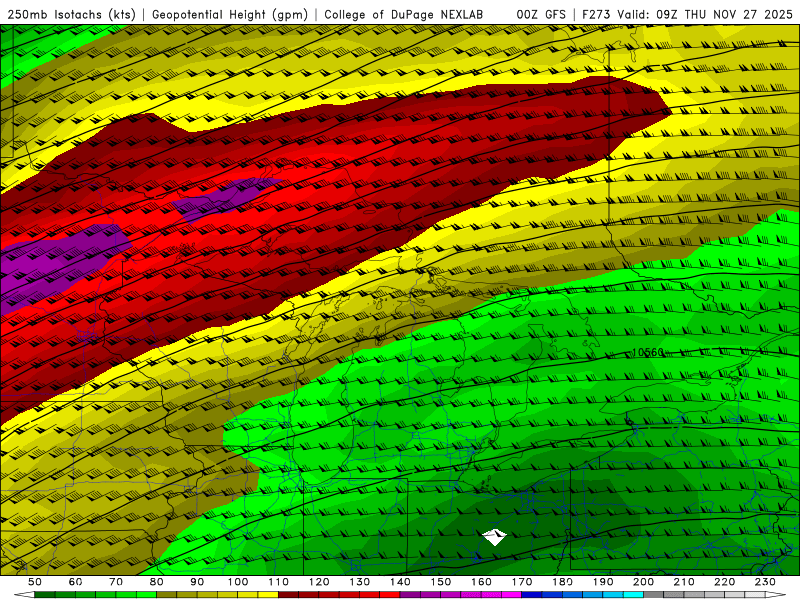Click the 'F273' forecast hour text
The width and height of the screenshot is (800, 600).
pos(597,14)
